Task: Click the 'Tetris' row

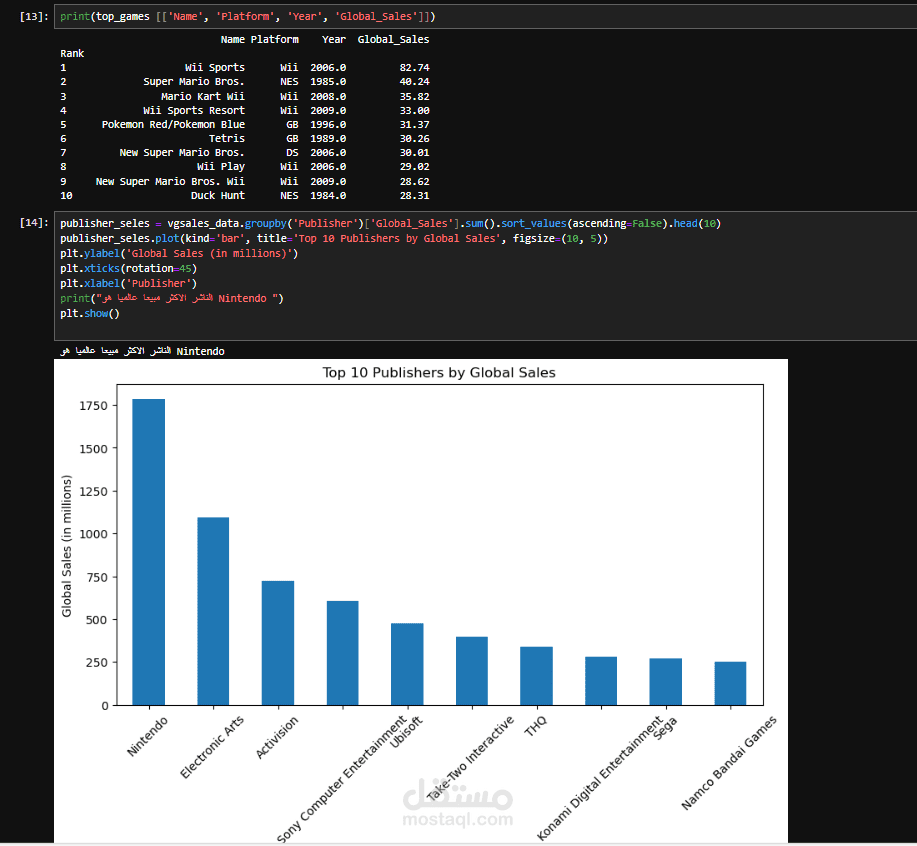Action: tap(244, 139)
